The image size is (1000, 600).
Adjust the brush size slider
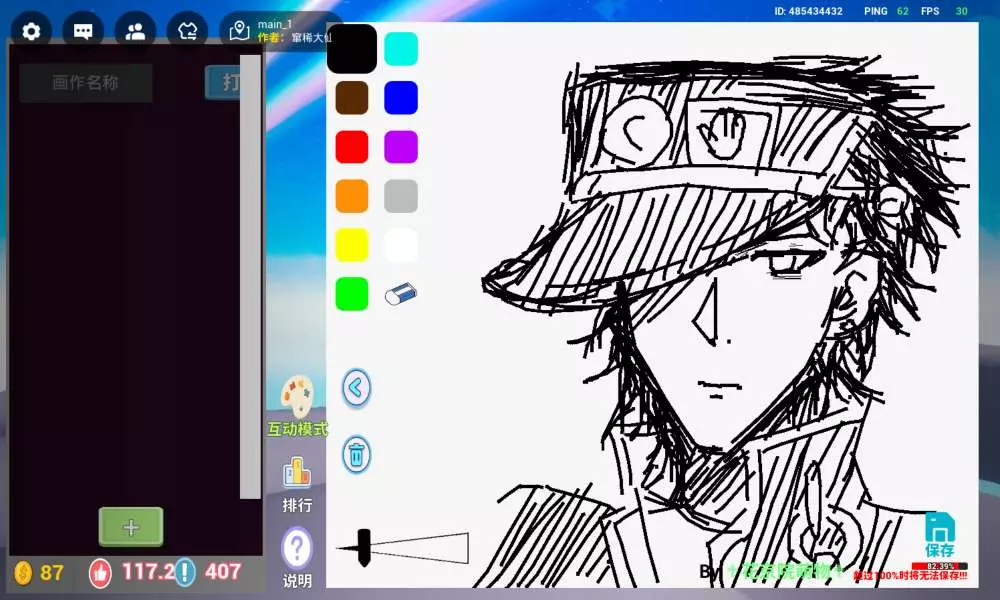click(364, 548)
